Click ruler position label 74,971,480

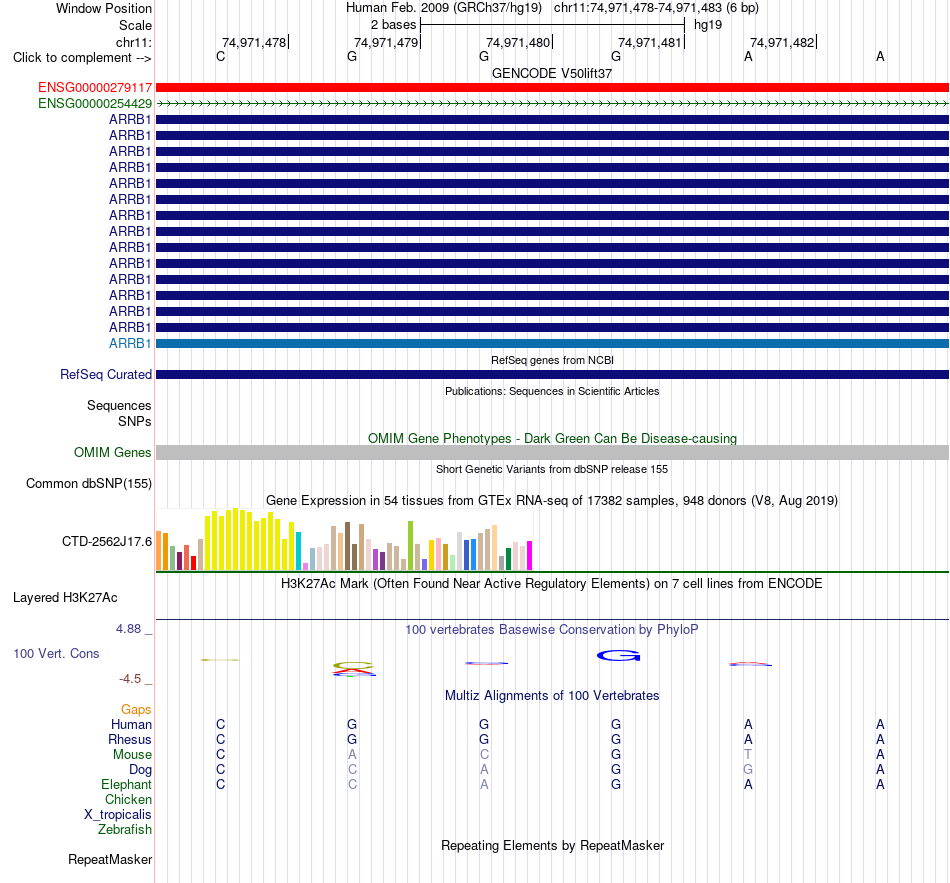point(518,42)
